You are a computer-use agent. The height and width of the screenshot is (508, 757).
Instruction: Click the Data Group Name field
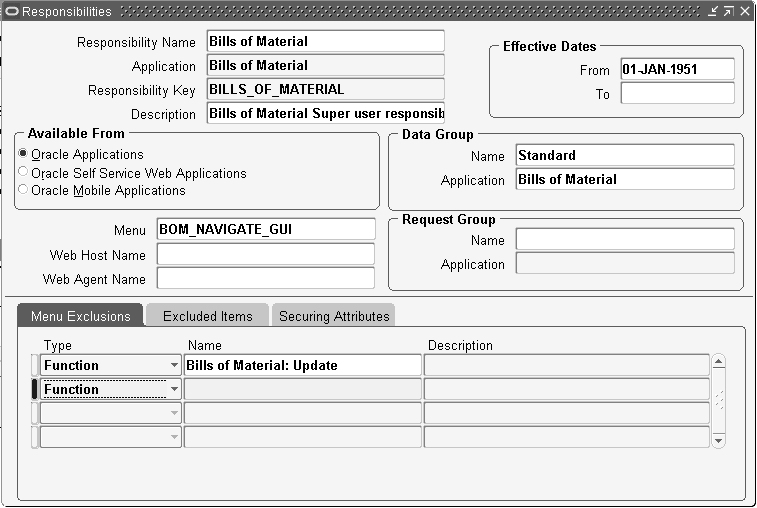[625, 155]
